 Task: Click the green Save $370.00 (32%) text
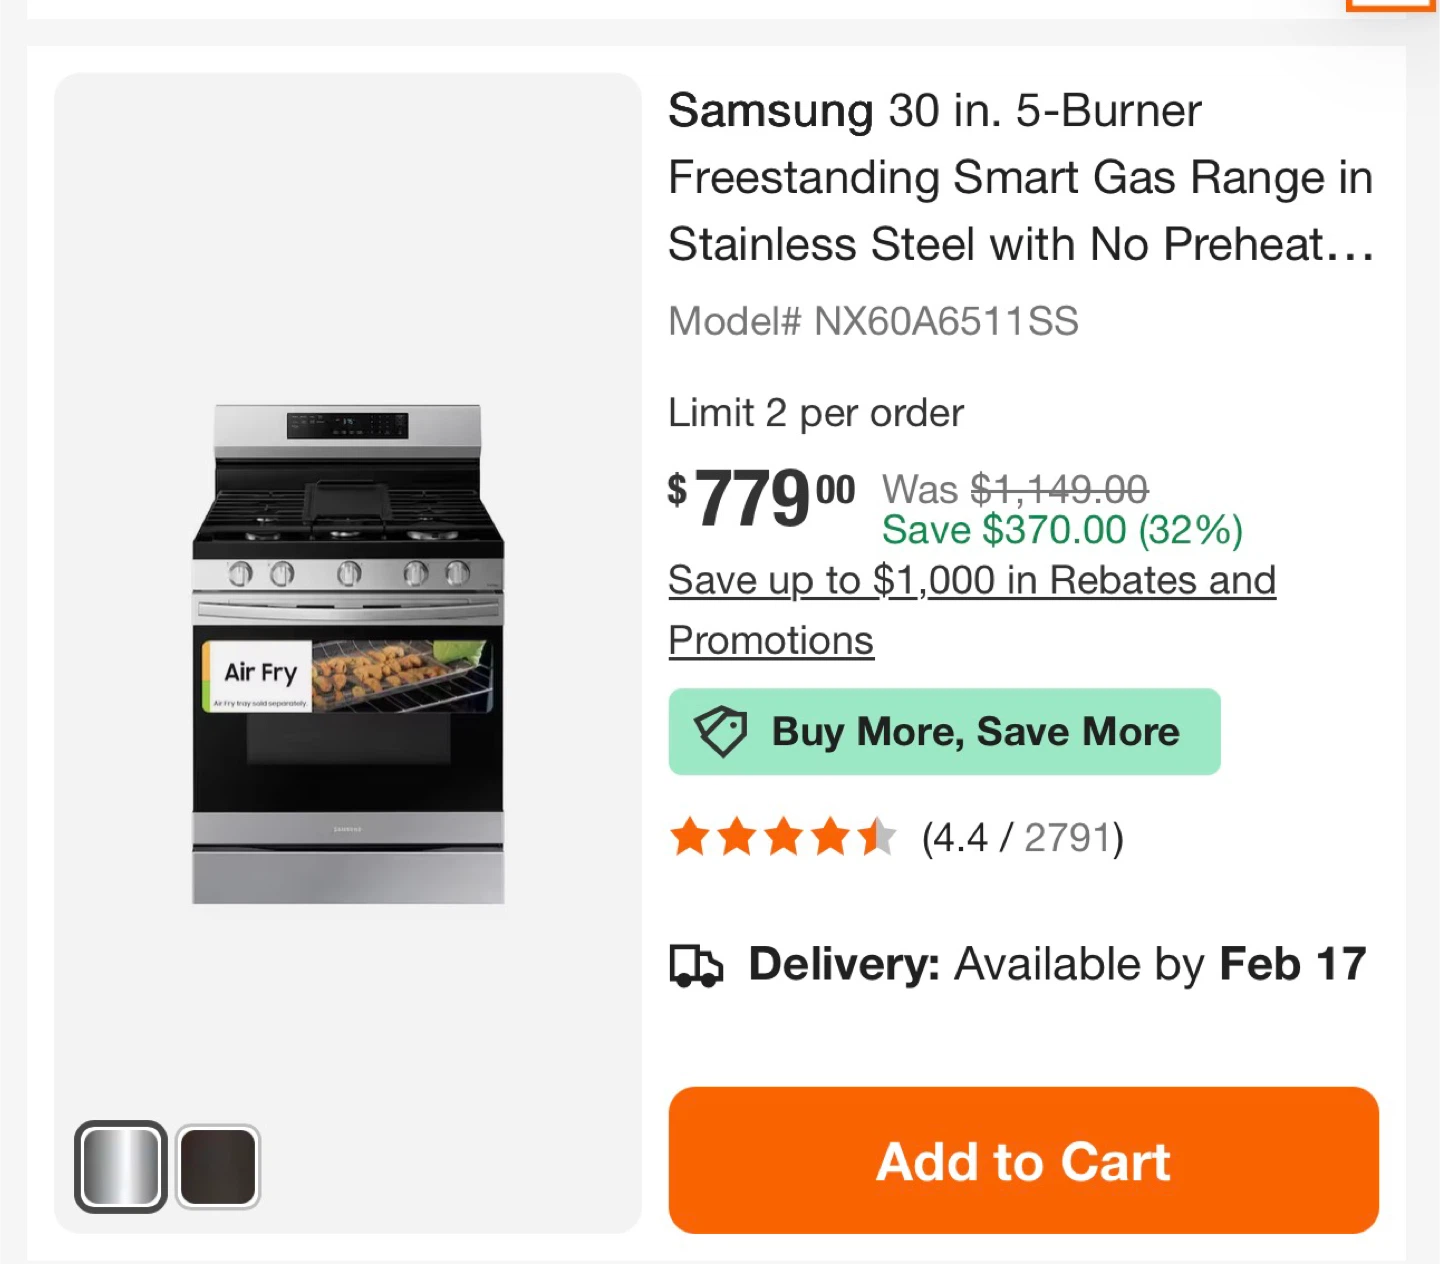1062,530
